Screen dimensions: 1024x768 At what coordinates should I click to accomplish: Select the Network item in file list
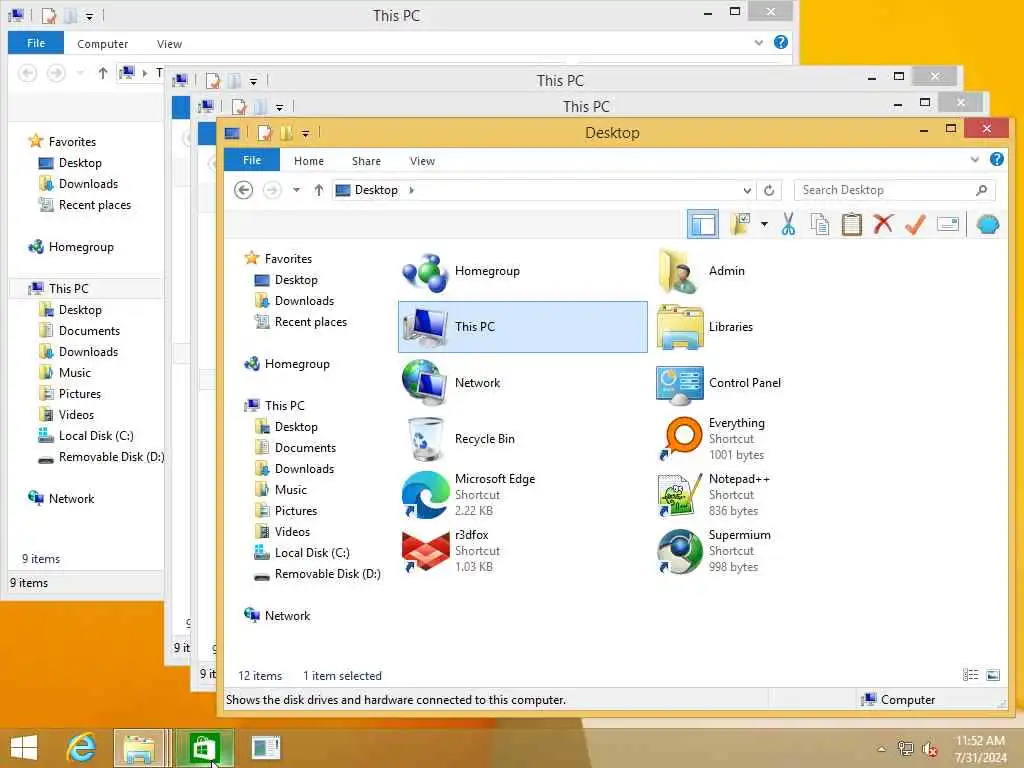(x=522, y=383)
